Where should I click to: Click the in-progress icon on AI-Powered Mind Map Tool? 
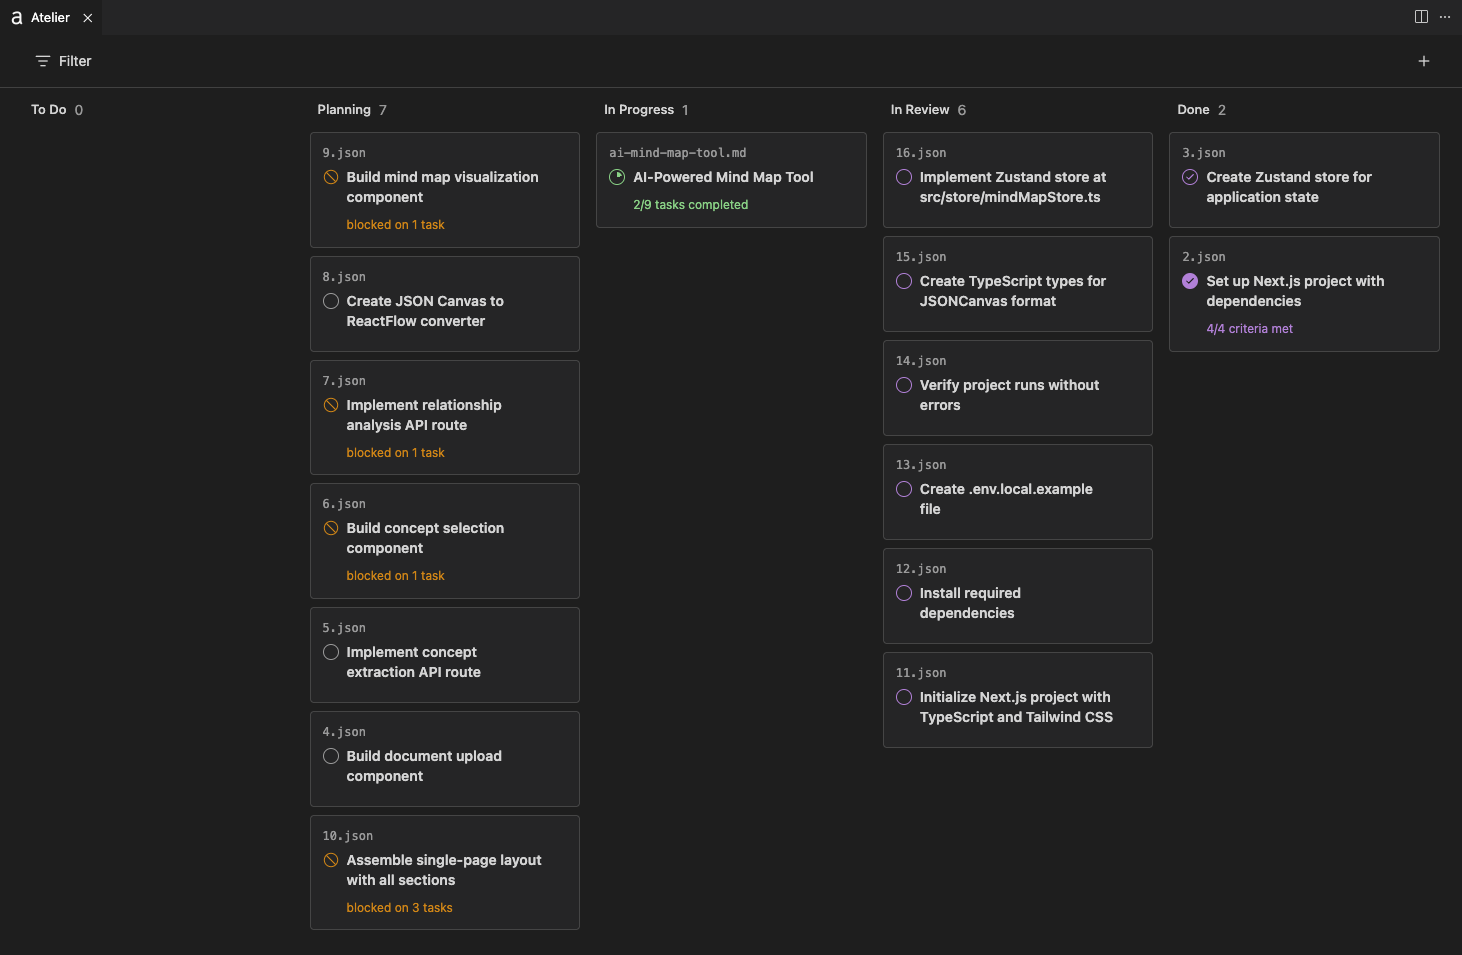coord(617,177)
